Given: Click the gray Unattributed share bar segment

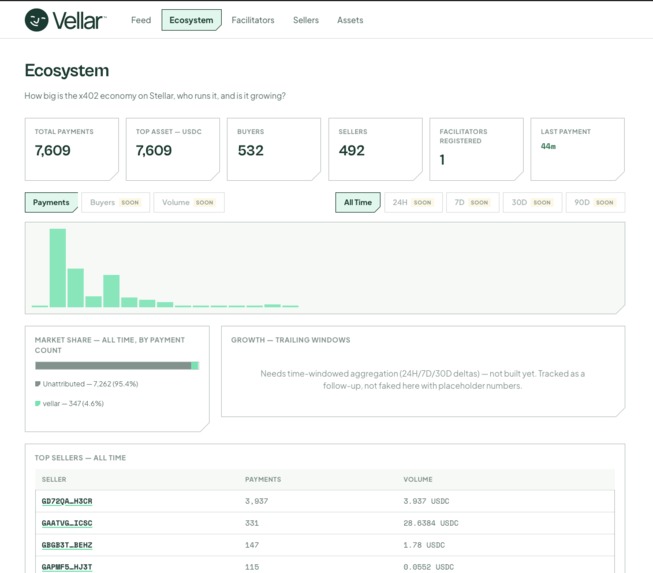Looking at the screenshot, I should tap(113, 366).
